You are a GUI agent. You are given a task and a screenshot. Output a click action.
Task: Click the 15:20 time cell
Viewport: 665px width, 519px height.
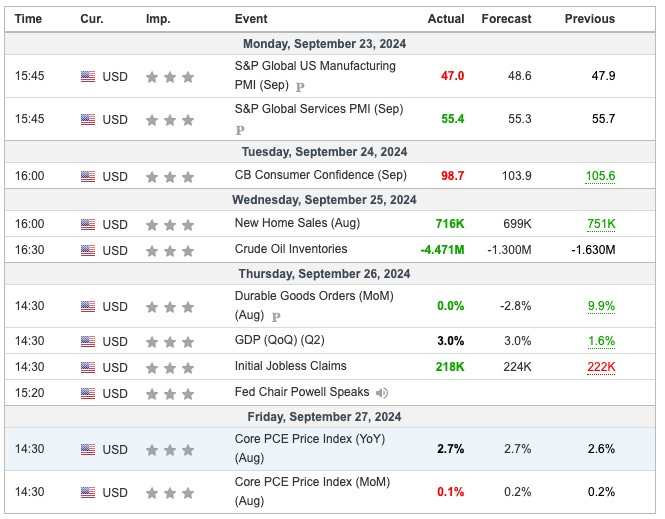[x=30, y=393]
